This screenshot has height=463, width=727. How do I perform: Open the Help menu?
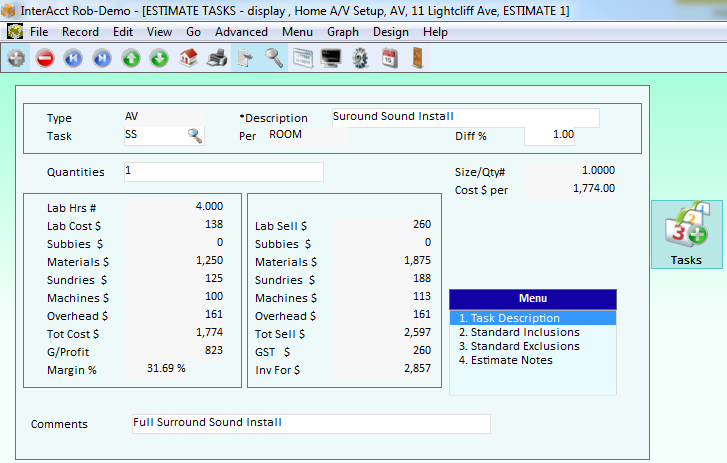click(435, 32)
